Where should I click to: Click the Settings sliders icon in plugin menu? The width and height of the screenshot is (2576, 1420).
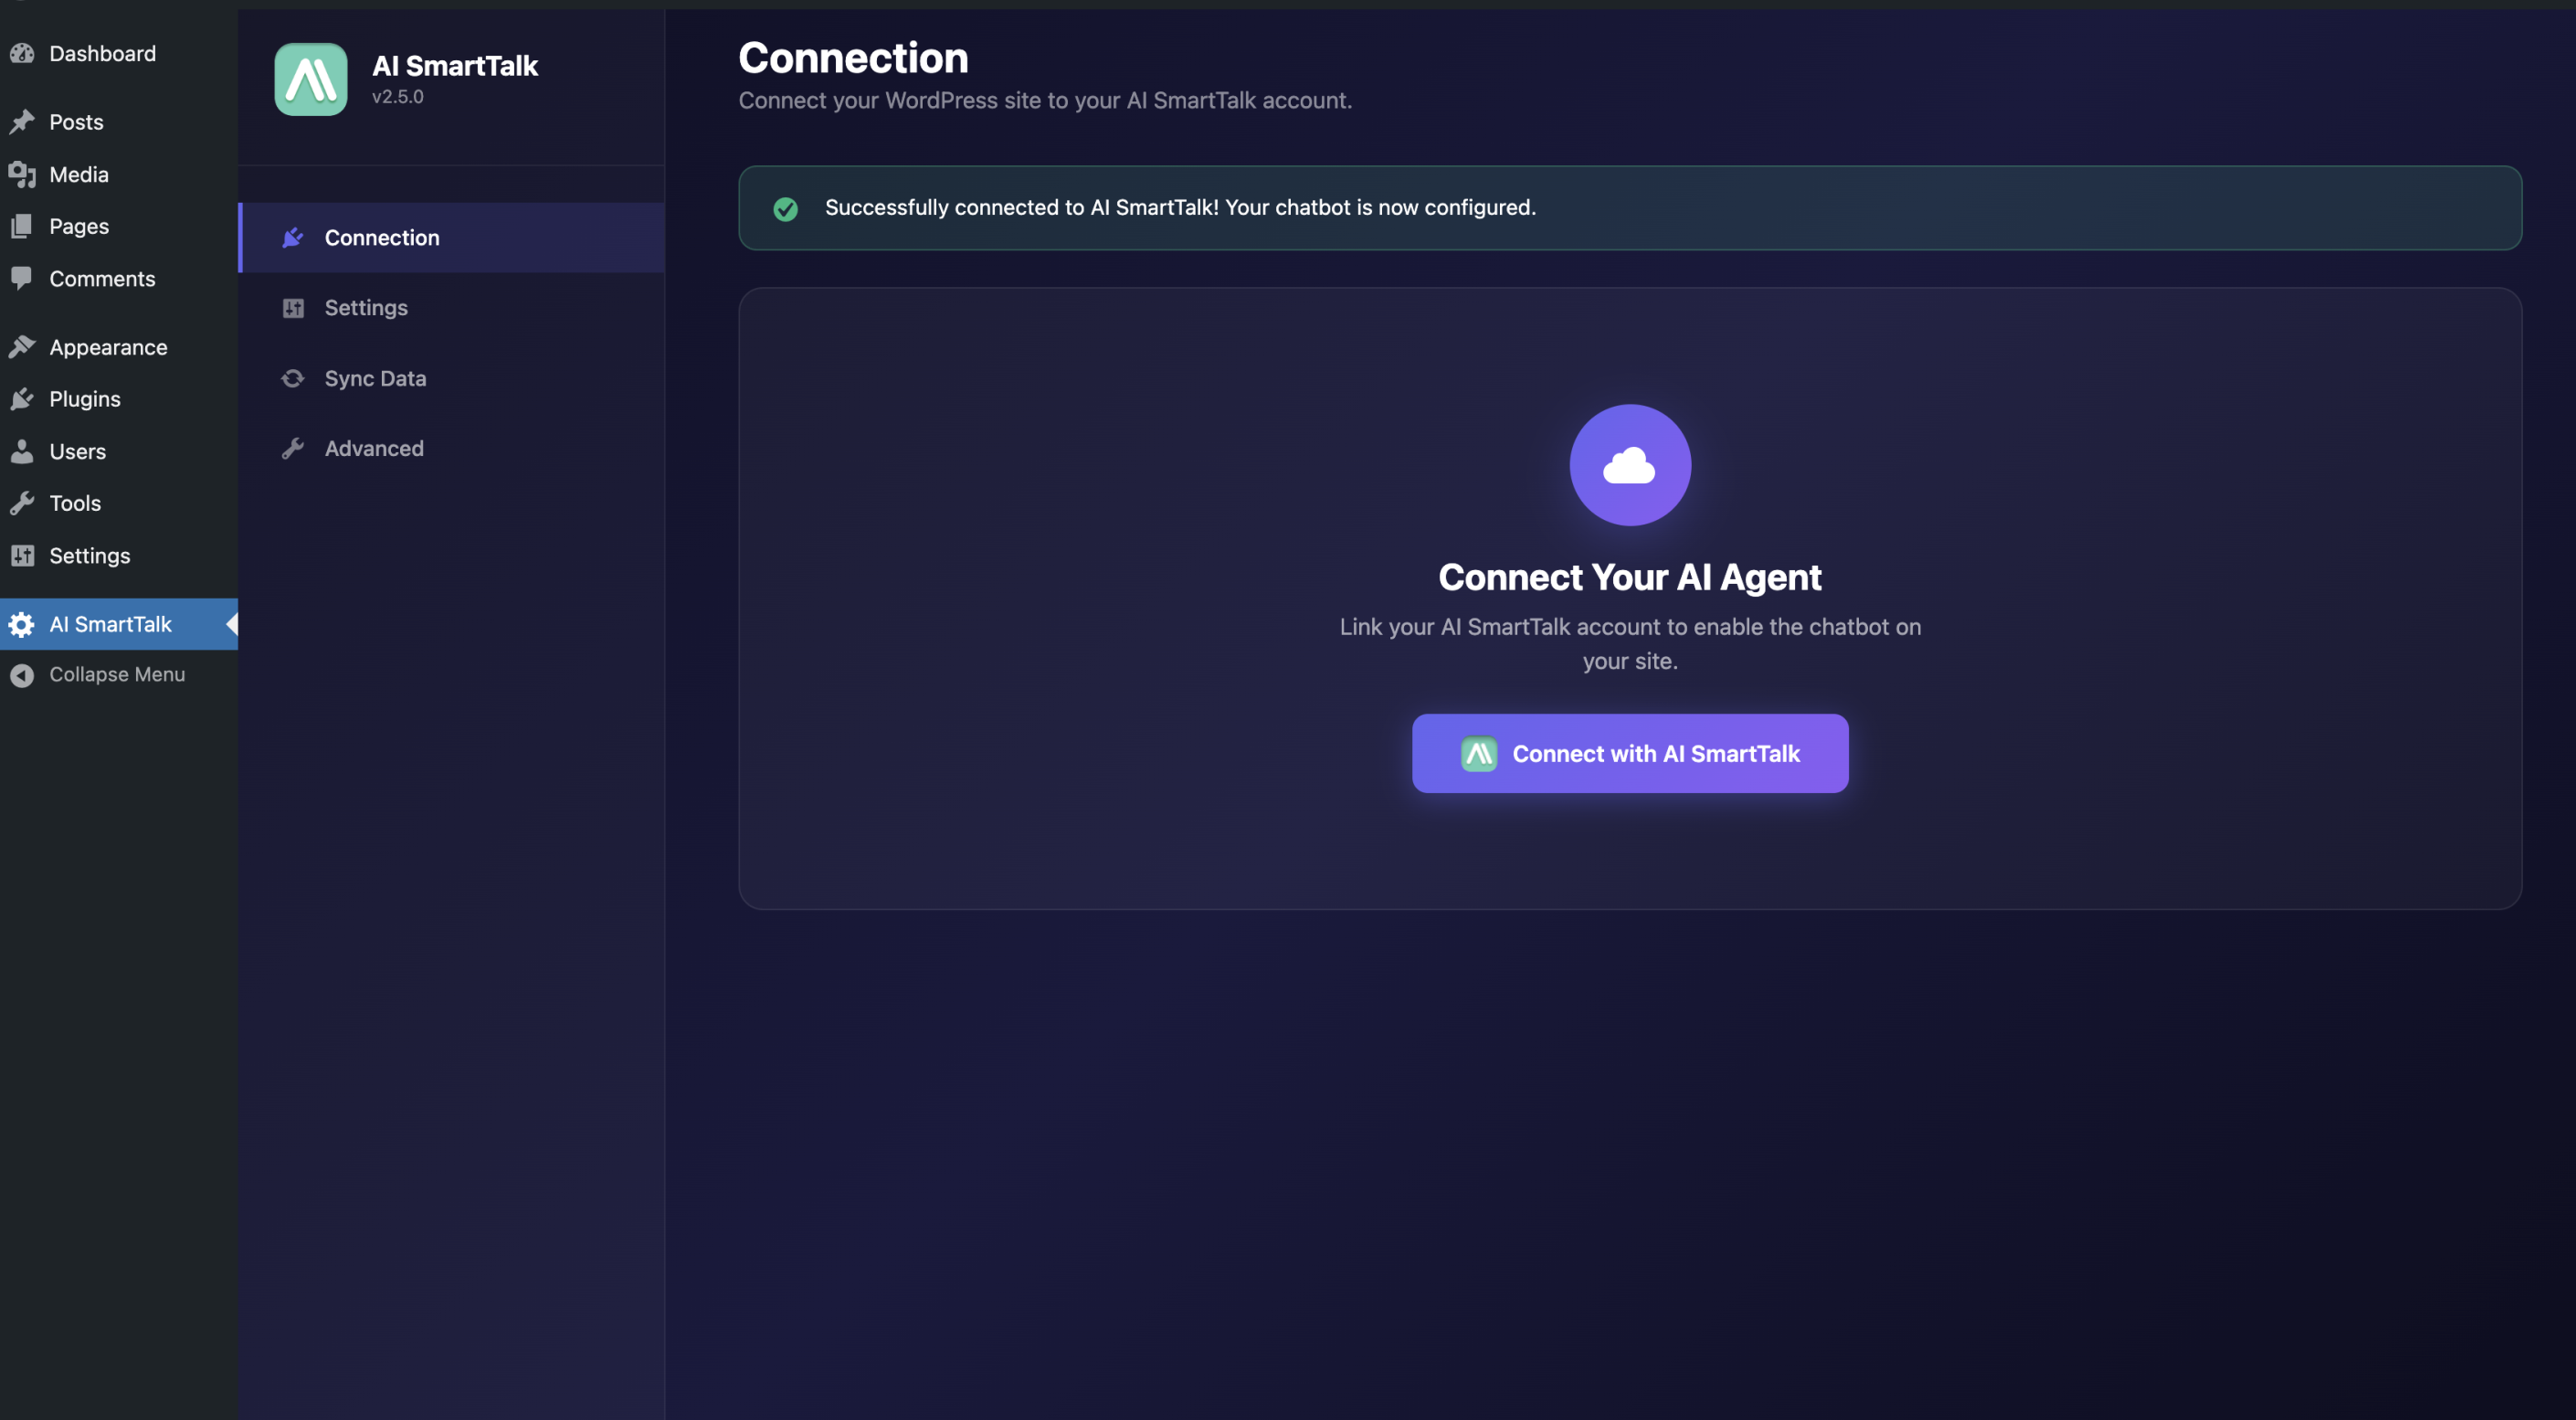coord(293,308)
